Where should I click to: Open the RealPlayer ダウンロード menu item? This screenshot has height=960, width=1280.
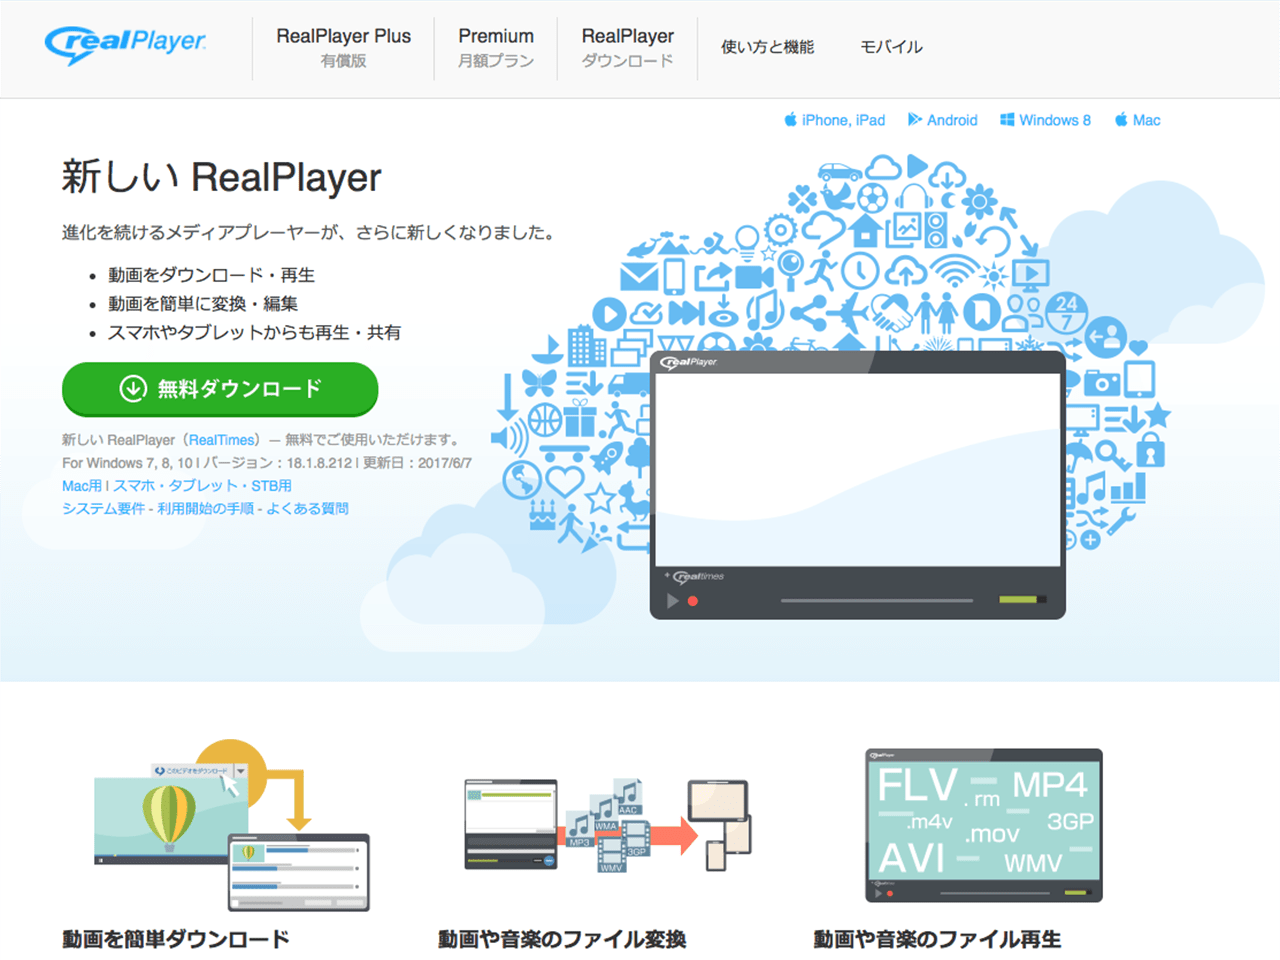click(628, 47)
